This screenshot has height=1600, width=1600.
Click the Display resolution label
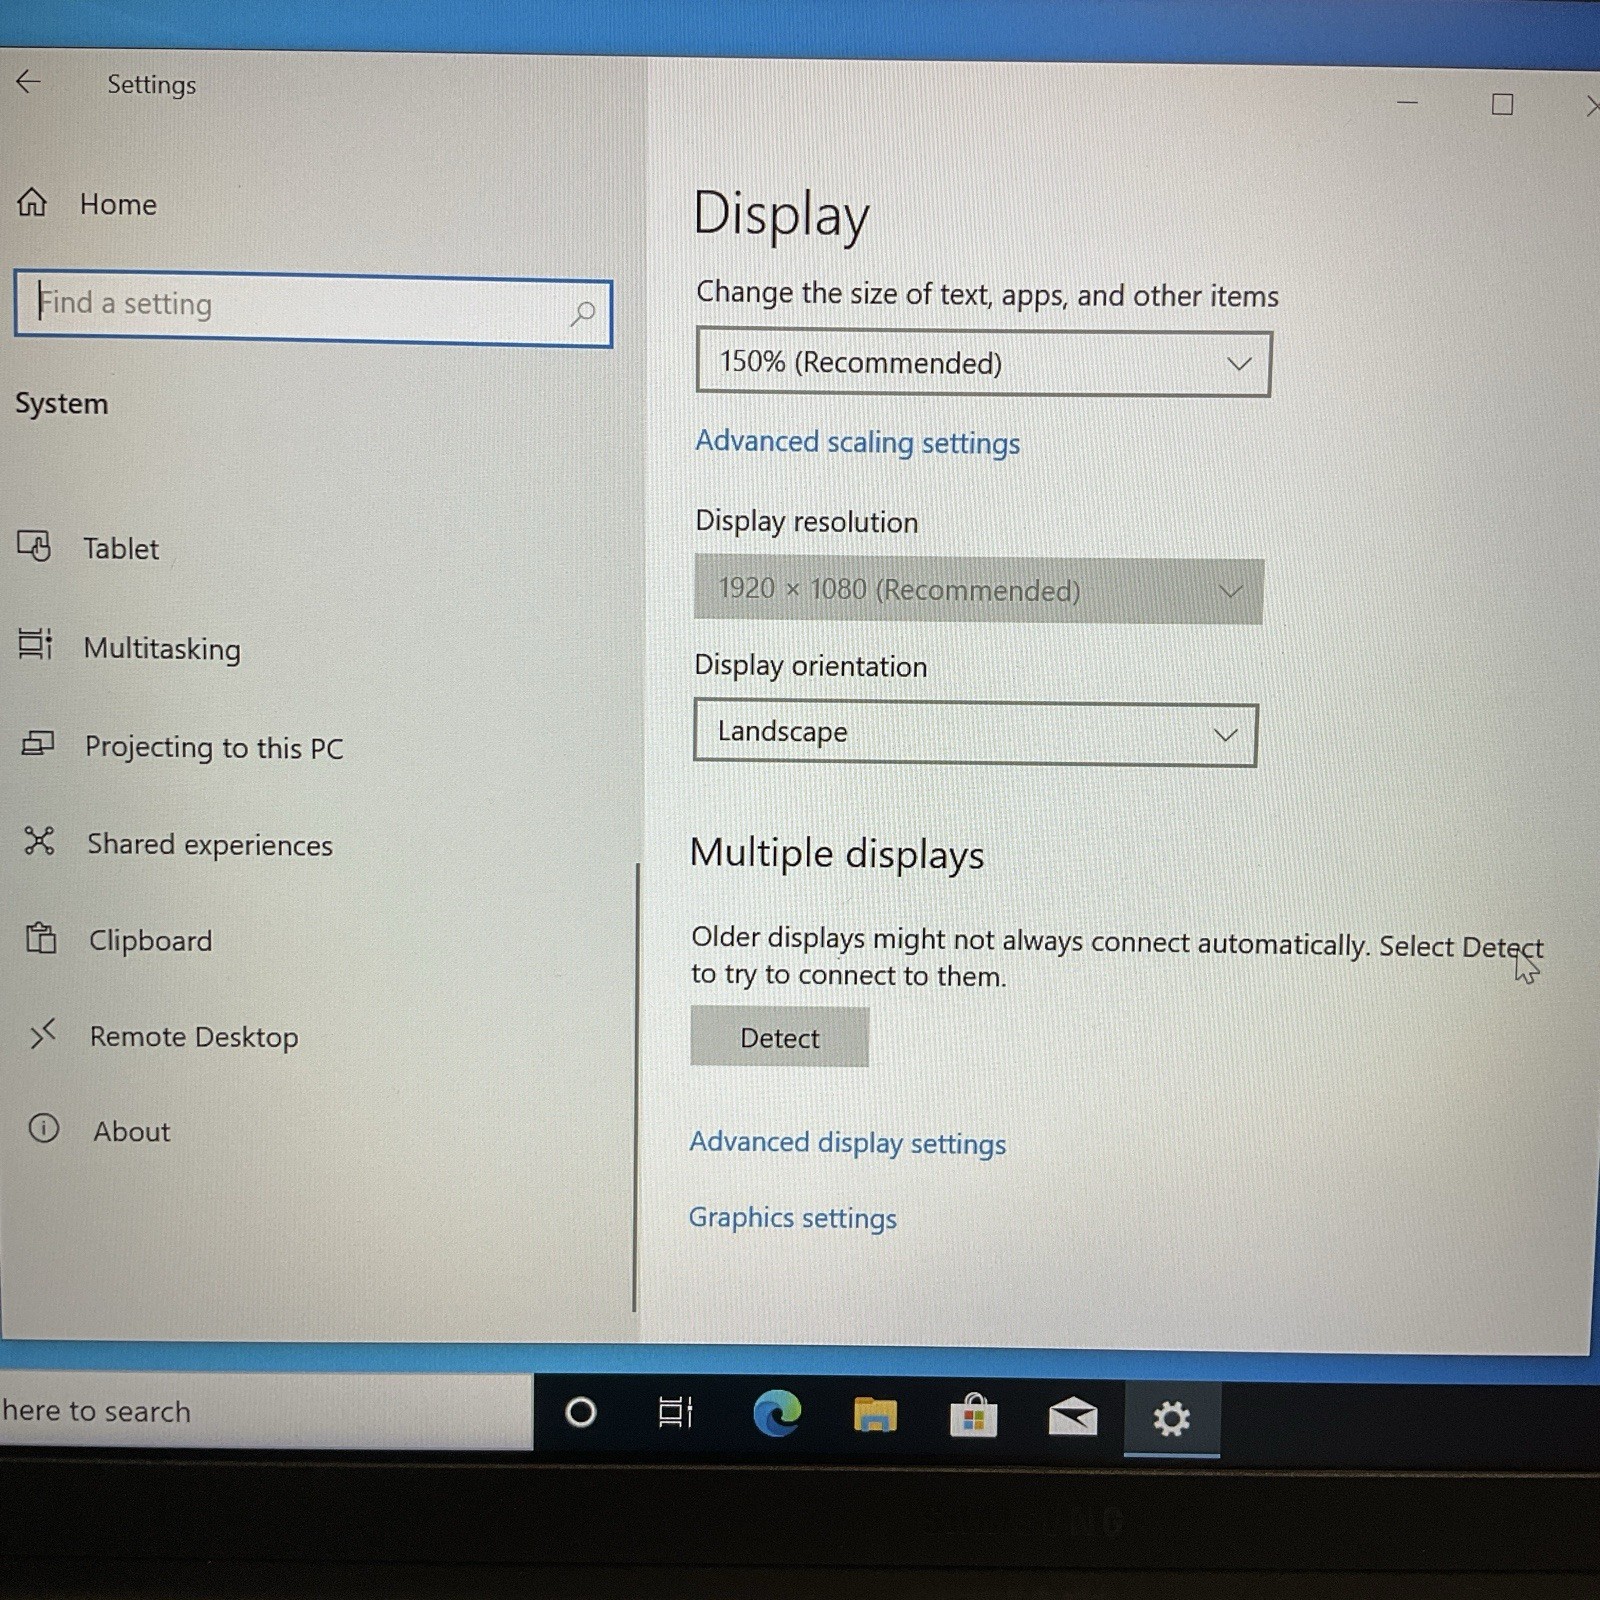click(x=806, y=521)
